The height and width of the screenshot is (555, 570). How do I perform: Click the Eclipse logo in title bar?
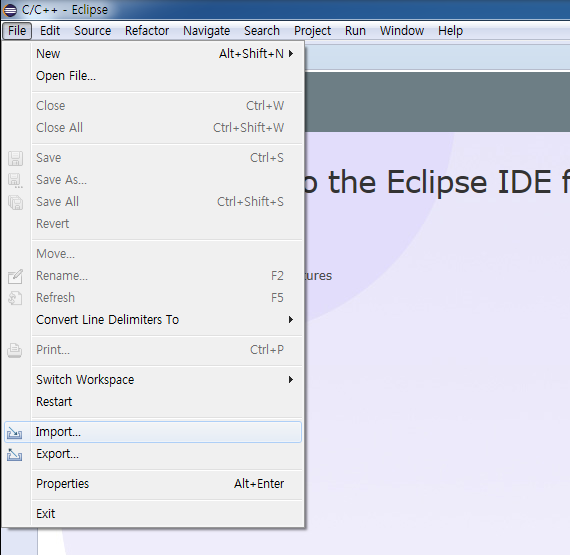(10, 10)
